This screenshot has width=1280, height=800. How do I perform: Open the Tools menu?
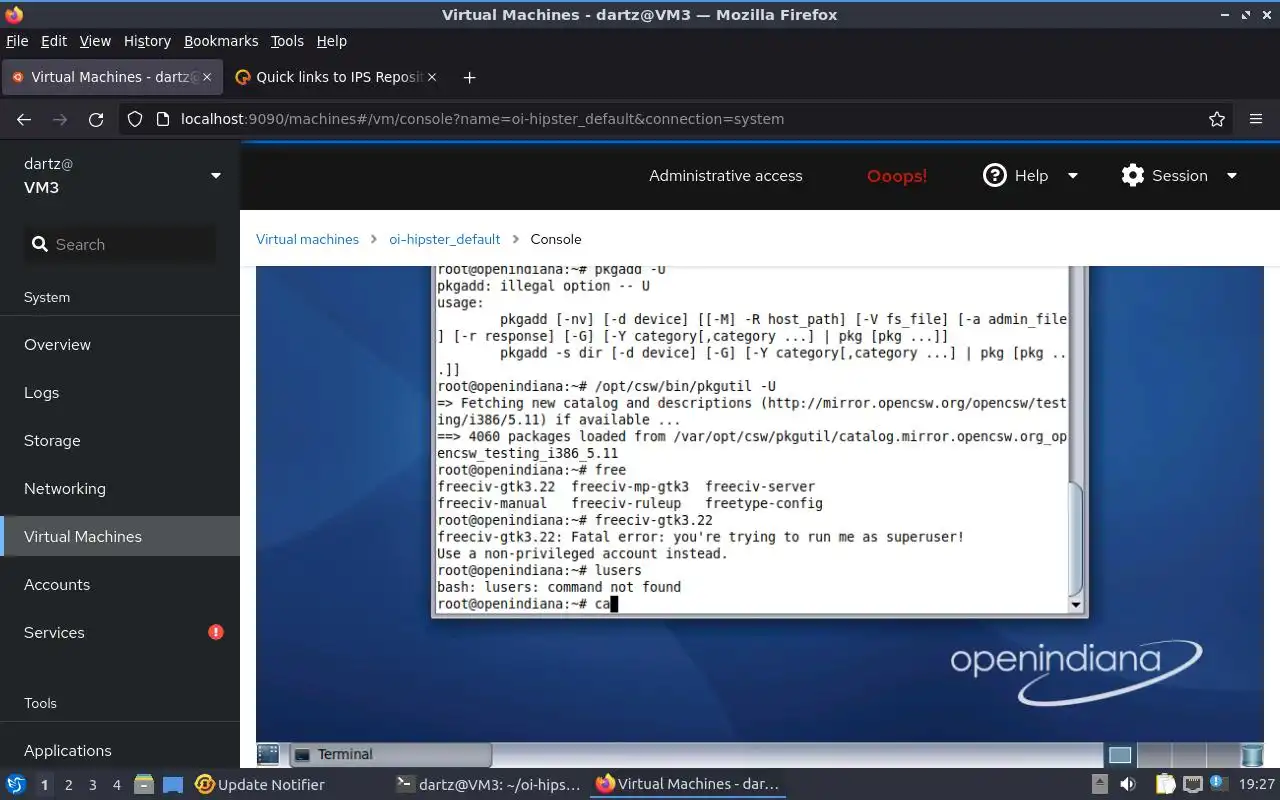pos(287,41)
